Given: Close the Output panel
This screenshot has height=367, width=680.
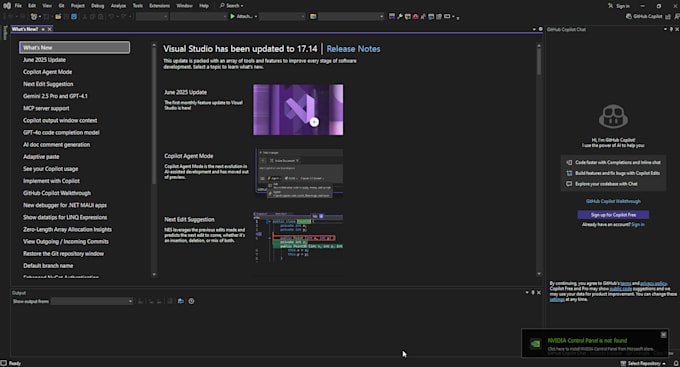Looking at the screenshot, I should (x=539, y=292).
